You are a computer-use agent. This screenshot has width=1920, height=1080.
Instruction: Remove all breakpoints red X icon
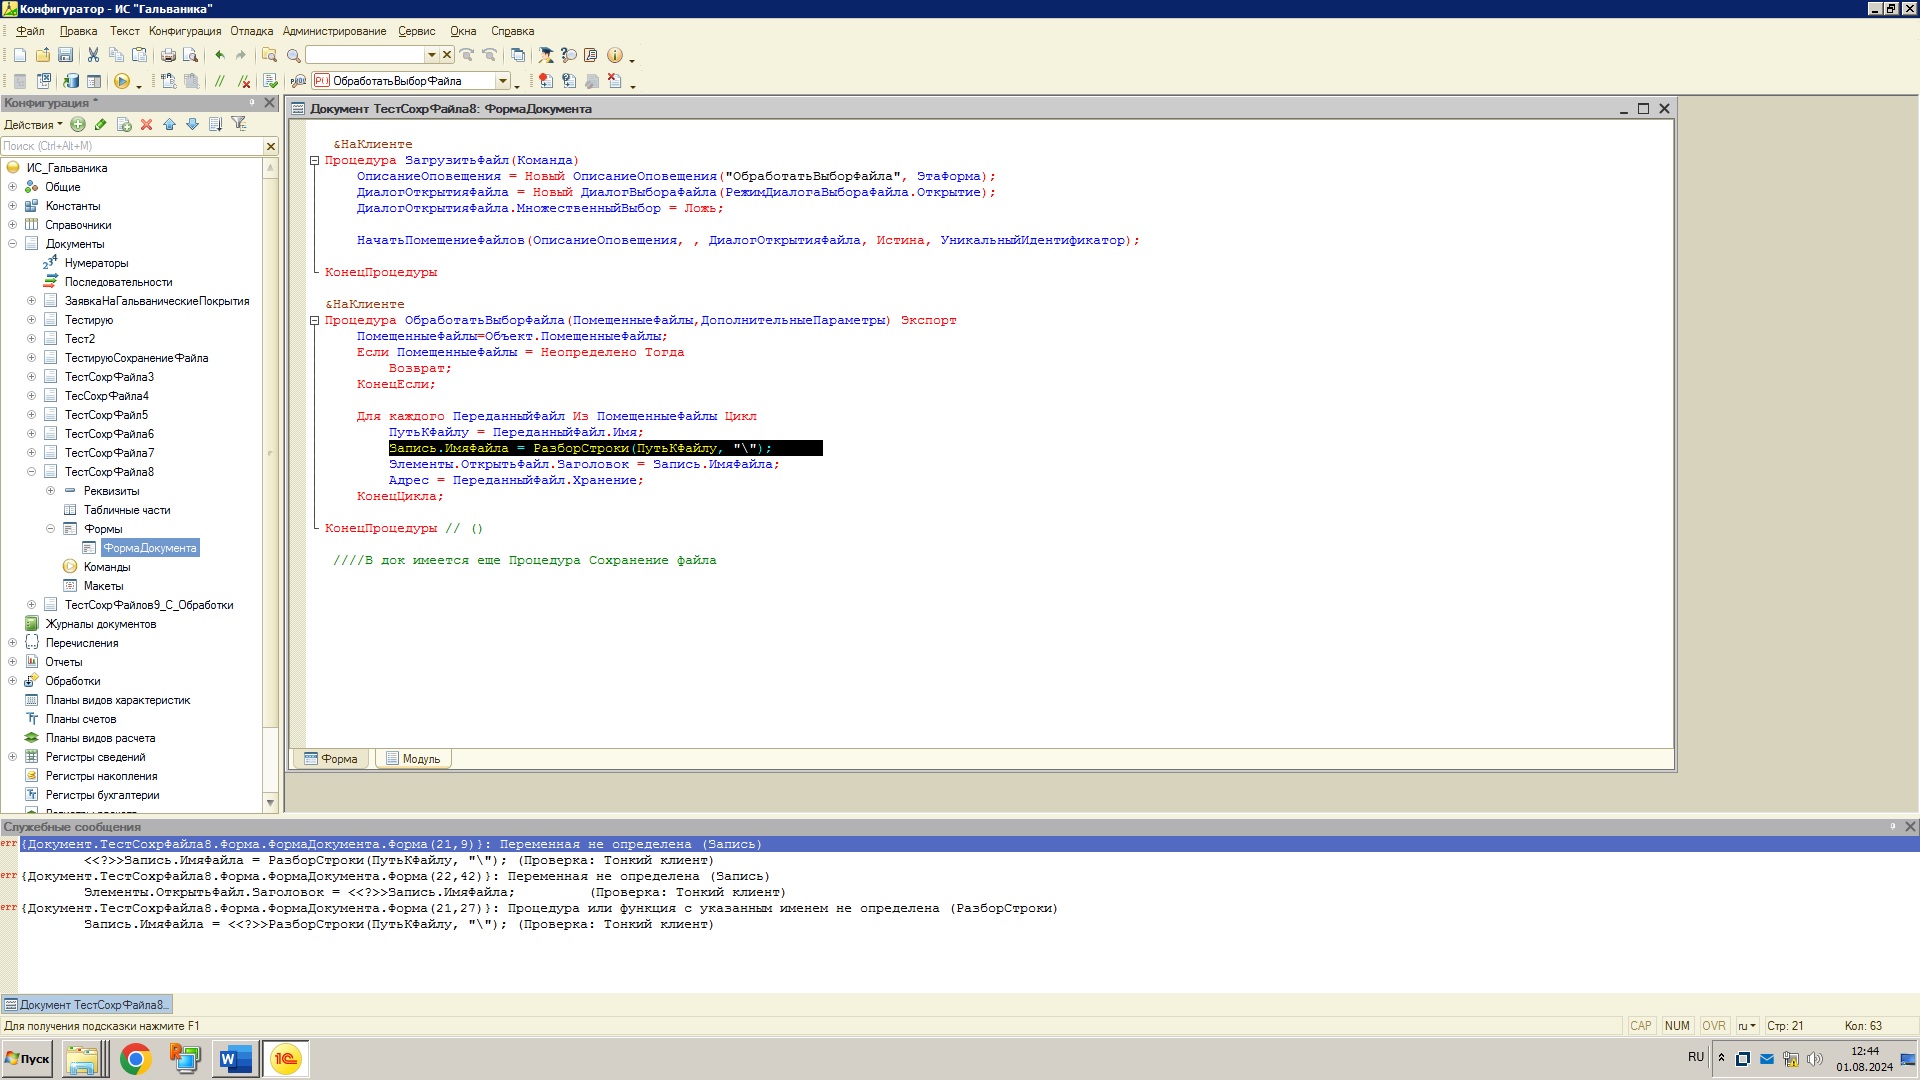[615, 81]
